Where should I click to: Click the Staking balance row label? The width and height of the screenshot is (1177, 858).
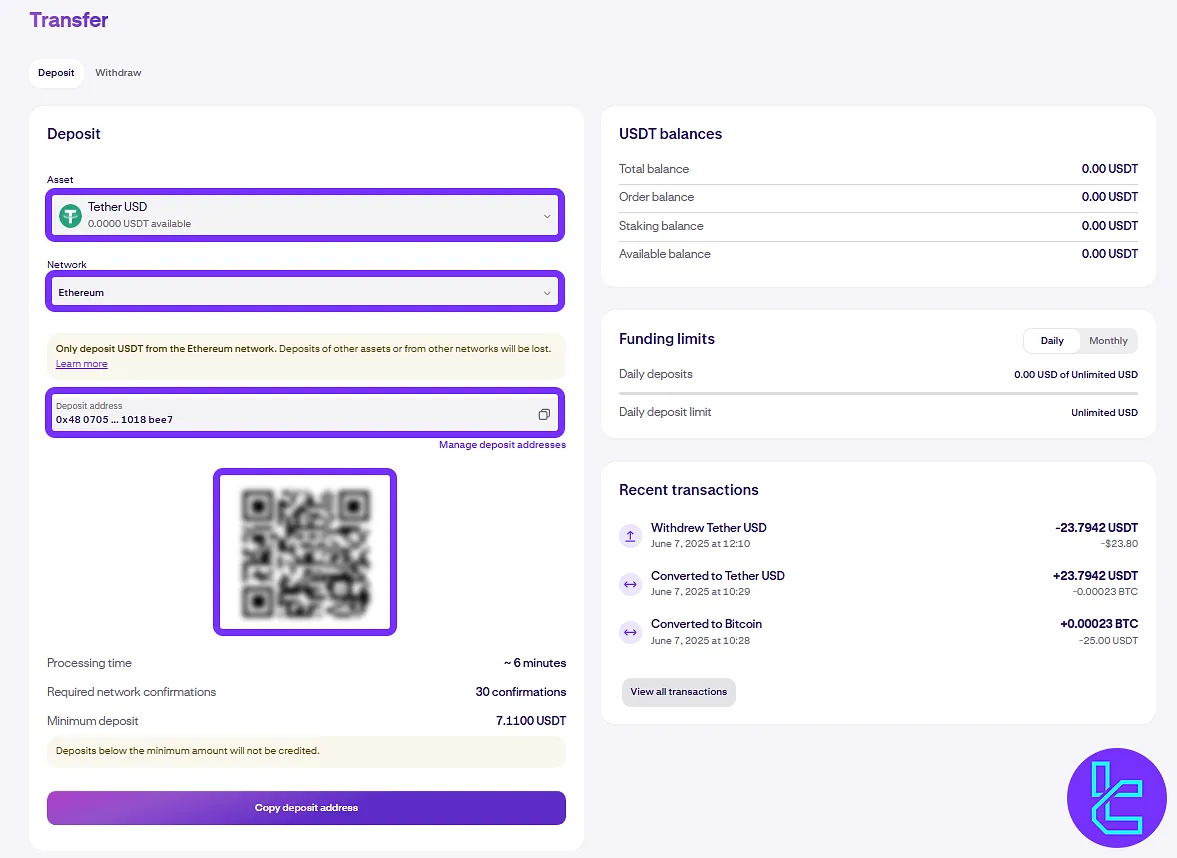point(661,226)
